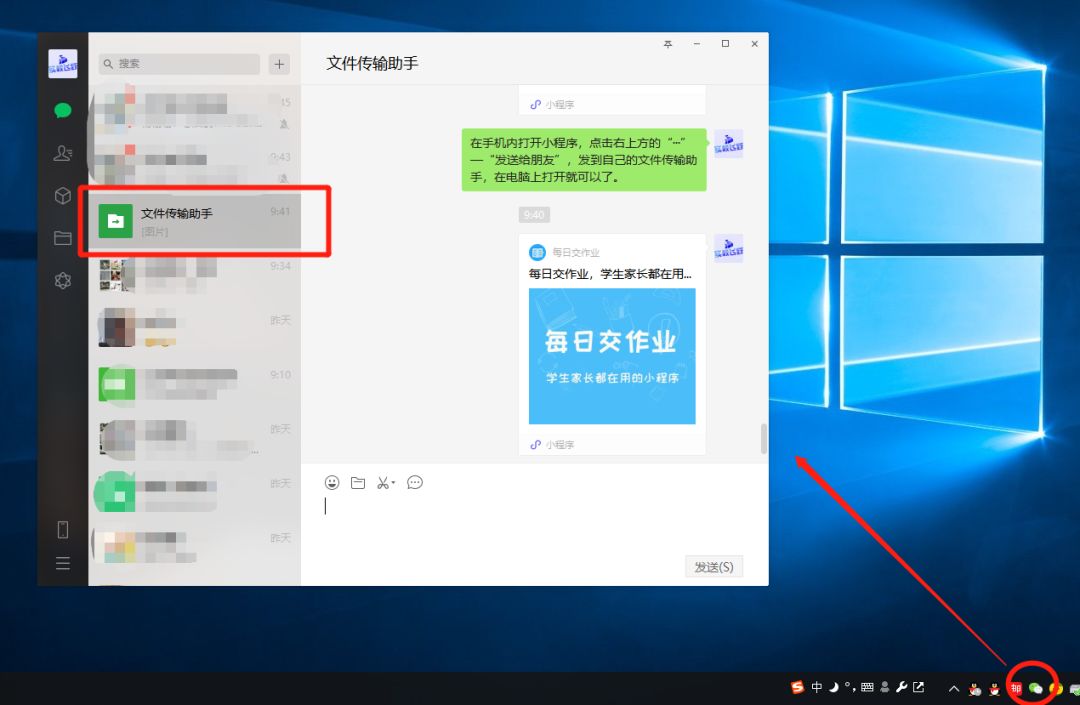This screenshot has width=1080, height=705.
Task: Open the Mini Programs panel icon in the sidebar
Action: tap(63, 281)
